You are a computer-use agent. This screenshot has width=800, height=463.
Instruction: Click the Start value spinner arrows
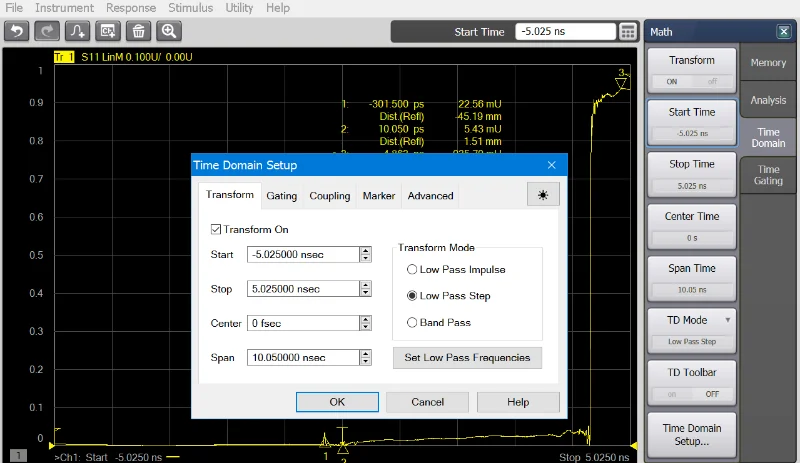(x=365, y=255)
